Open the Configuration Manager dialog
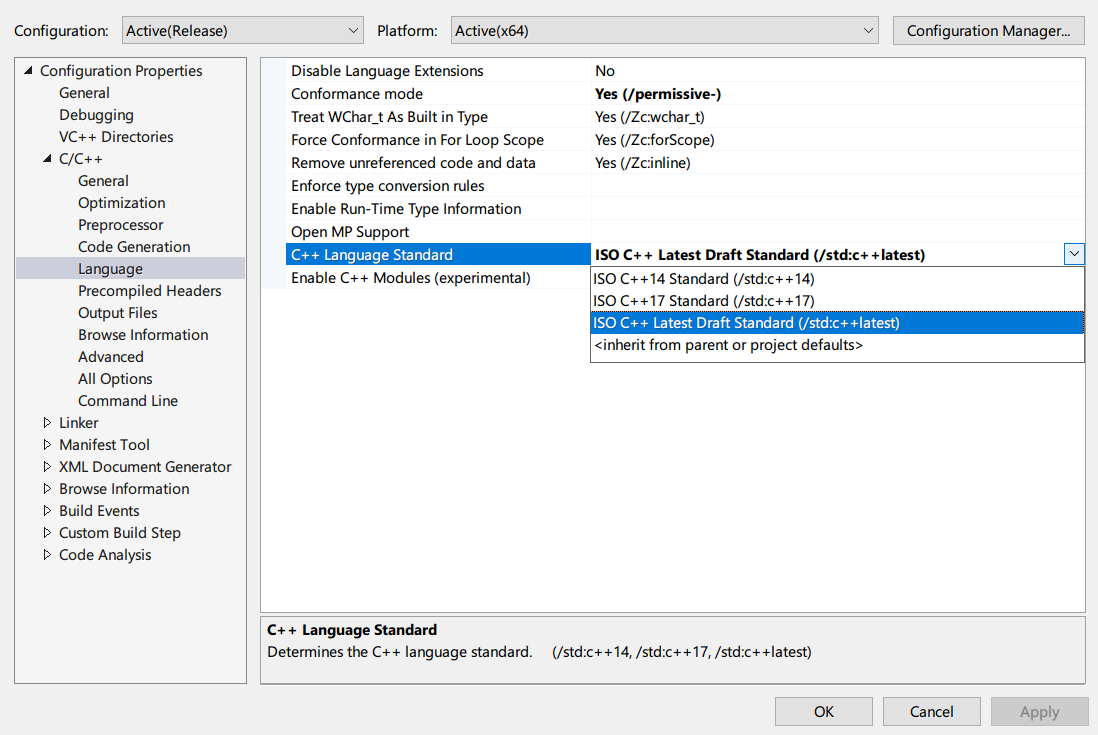Viewport: 1098px width, 735px height. click(988, 30)
